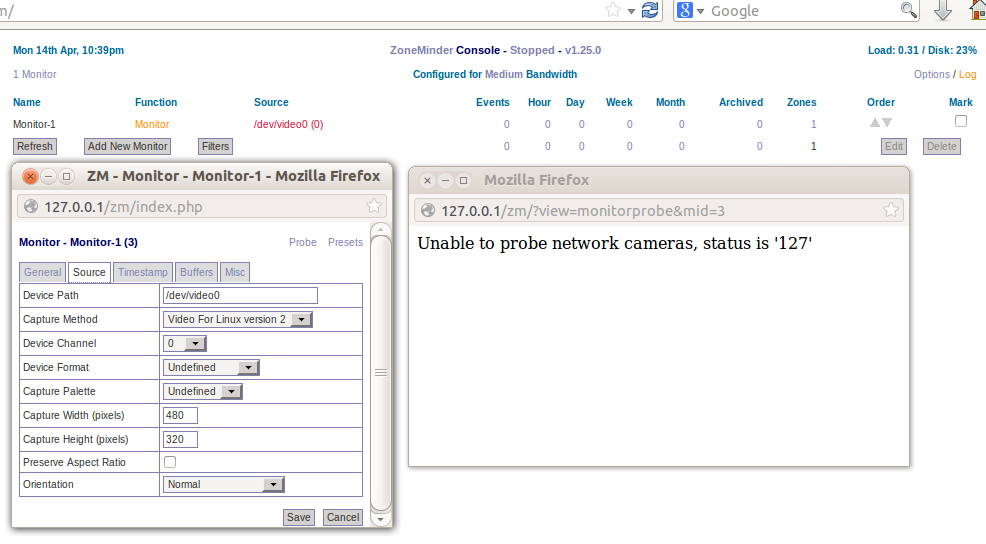Click the Zones count 1 for Monitor-1

pos(813,125)
